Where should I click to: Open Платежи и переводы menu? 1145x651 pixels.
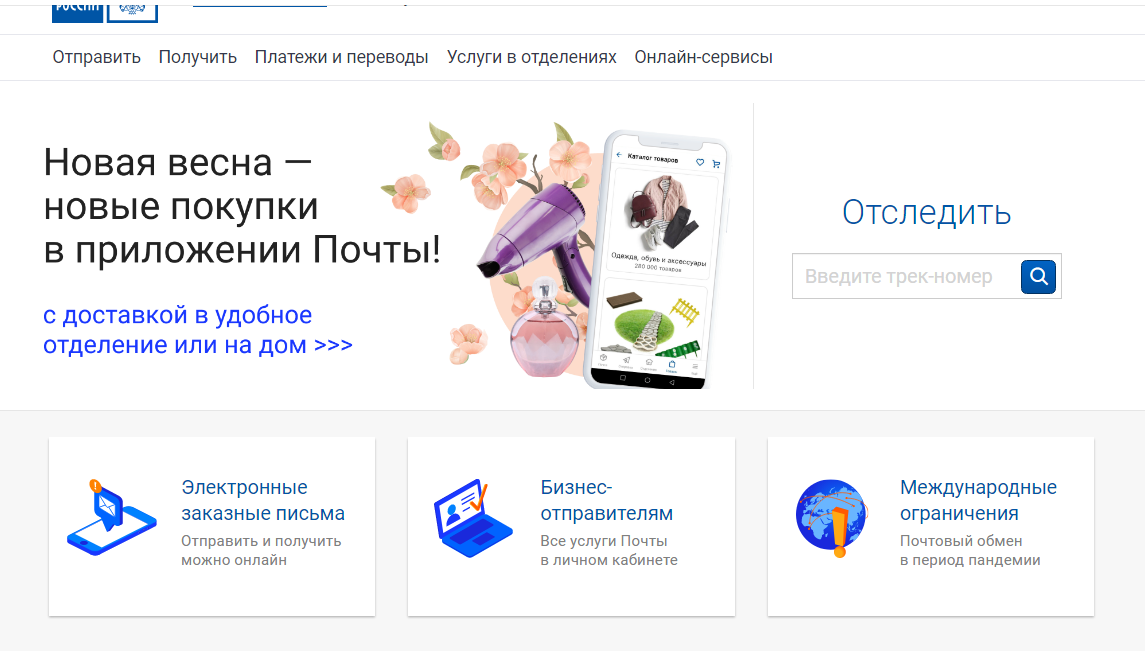342,57
